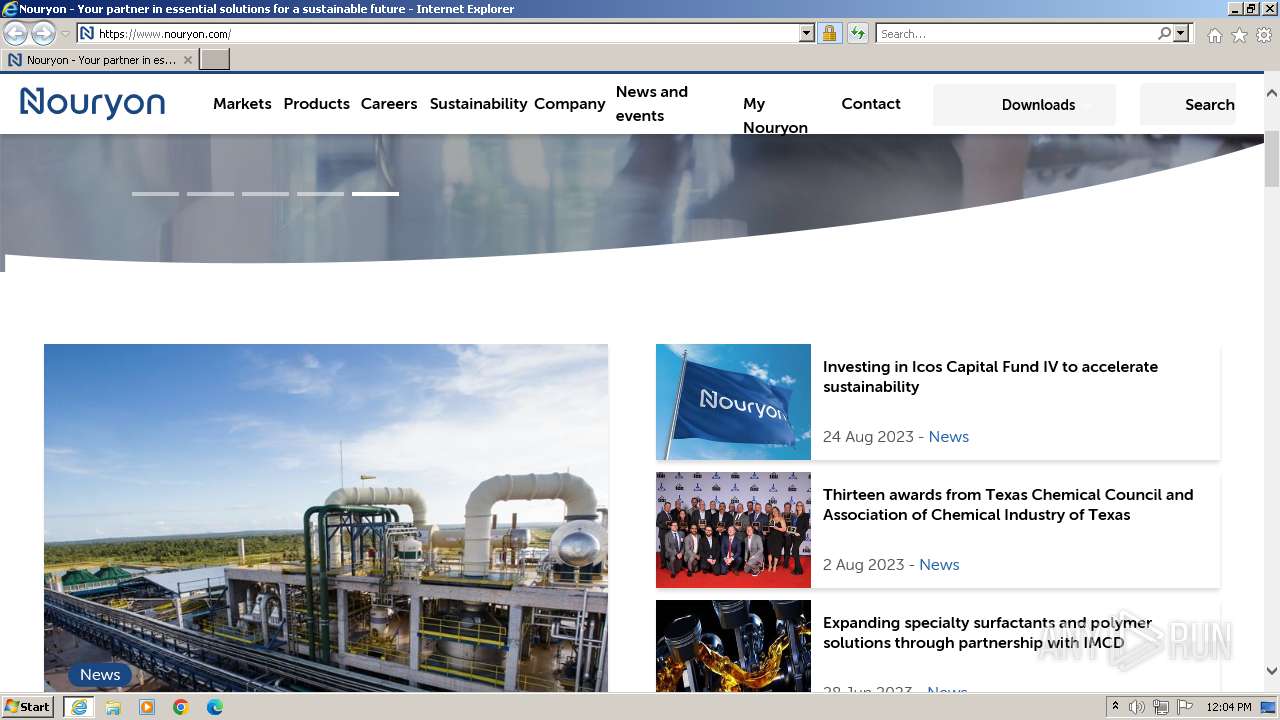Click the date text 24 Aug 2023
This screenshot has width=1280, height=720.
pos(868,437)
